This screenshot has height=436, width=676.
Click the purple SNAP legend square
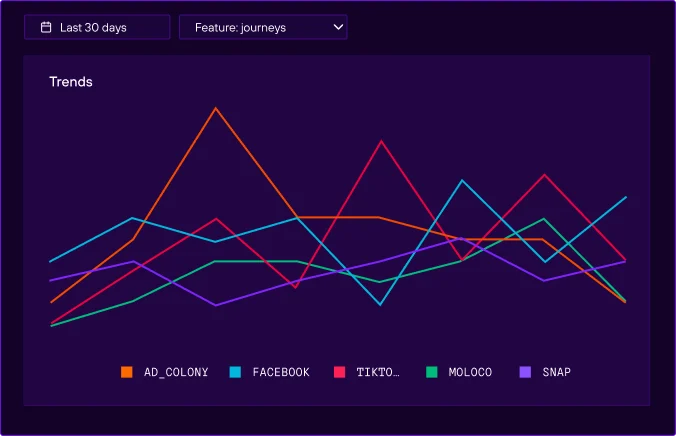point(526,372)
